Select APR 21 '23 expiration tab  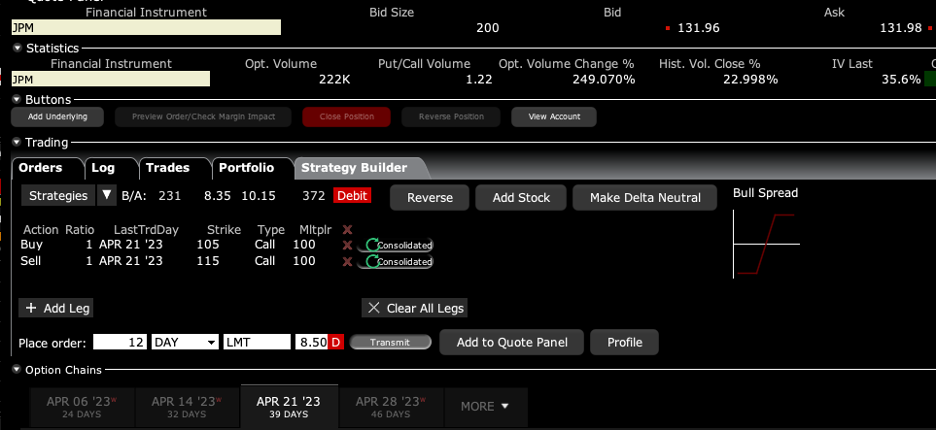point(289,407)
